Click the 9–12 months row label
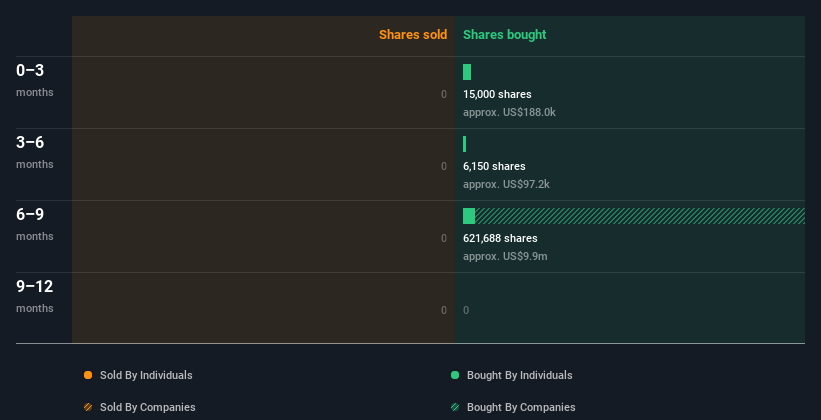 pos(35,296)
